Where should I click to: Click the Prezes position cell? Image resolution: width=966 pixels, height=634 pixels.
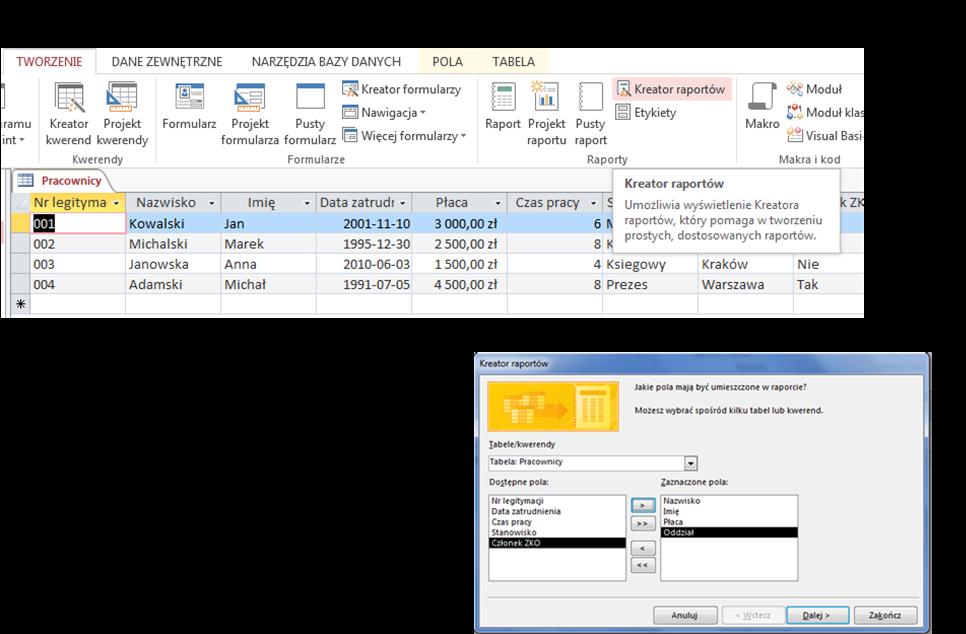pos(651,285)
